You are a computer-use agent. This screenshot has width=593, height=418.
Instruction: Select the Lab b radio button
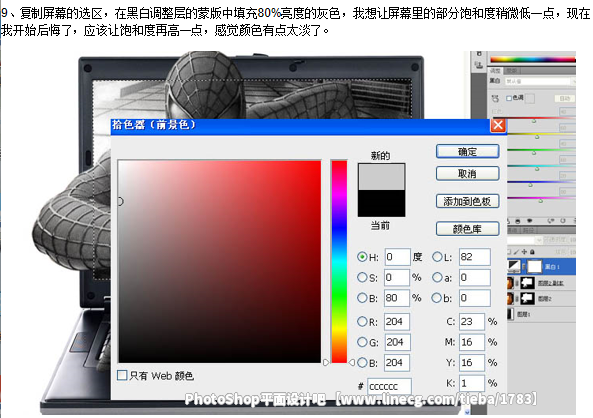click(436, 298)
